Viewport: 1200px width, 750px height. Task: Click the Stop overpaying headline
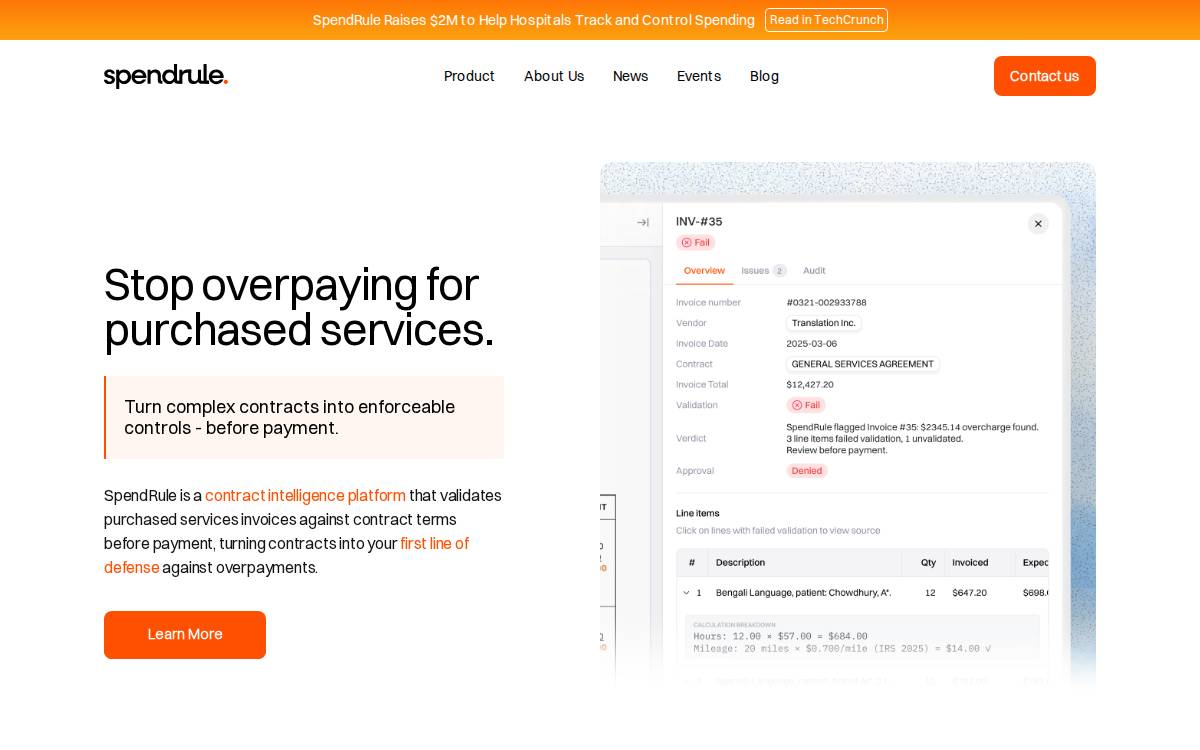299,307
